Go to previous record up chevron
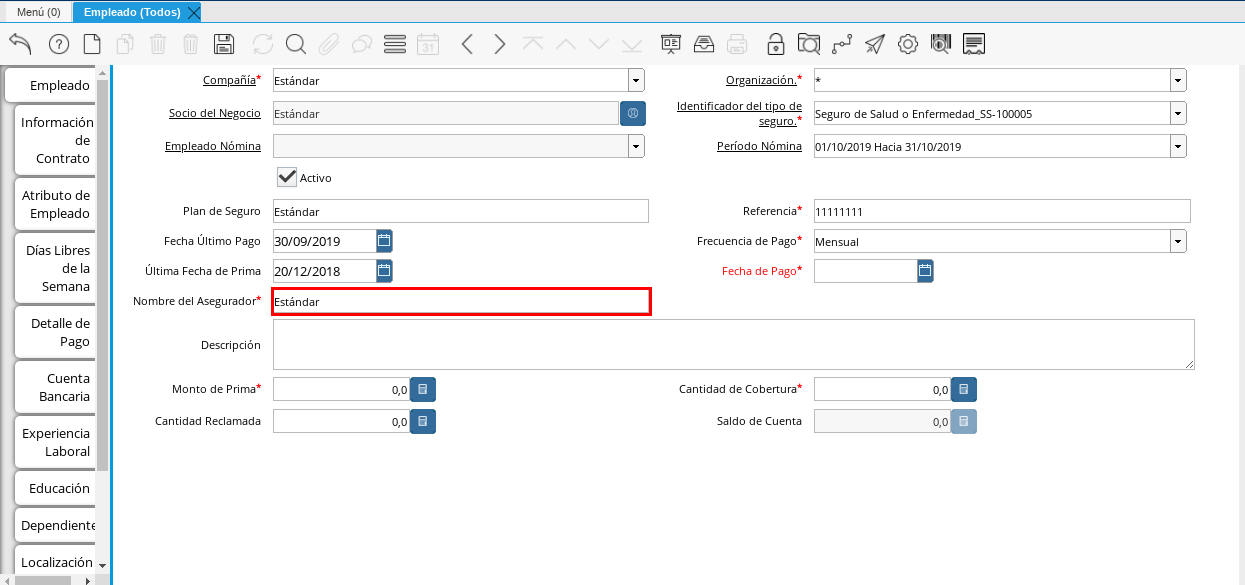The height and width of the screenshot is (585, 1245). tap(566, 44)
